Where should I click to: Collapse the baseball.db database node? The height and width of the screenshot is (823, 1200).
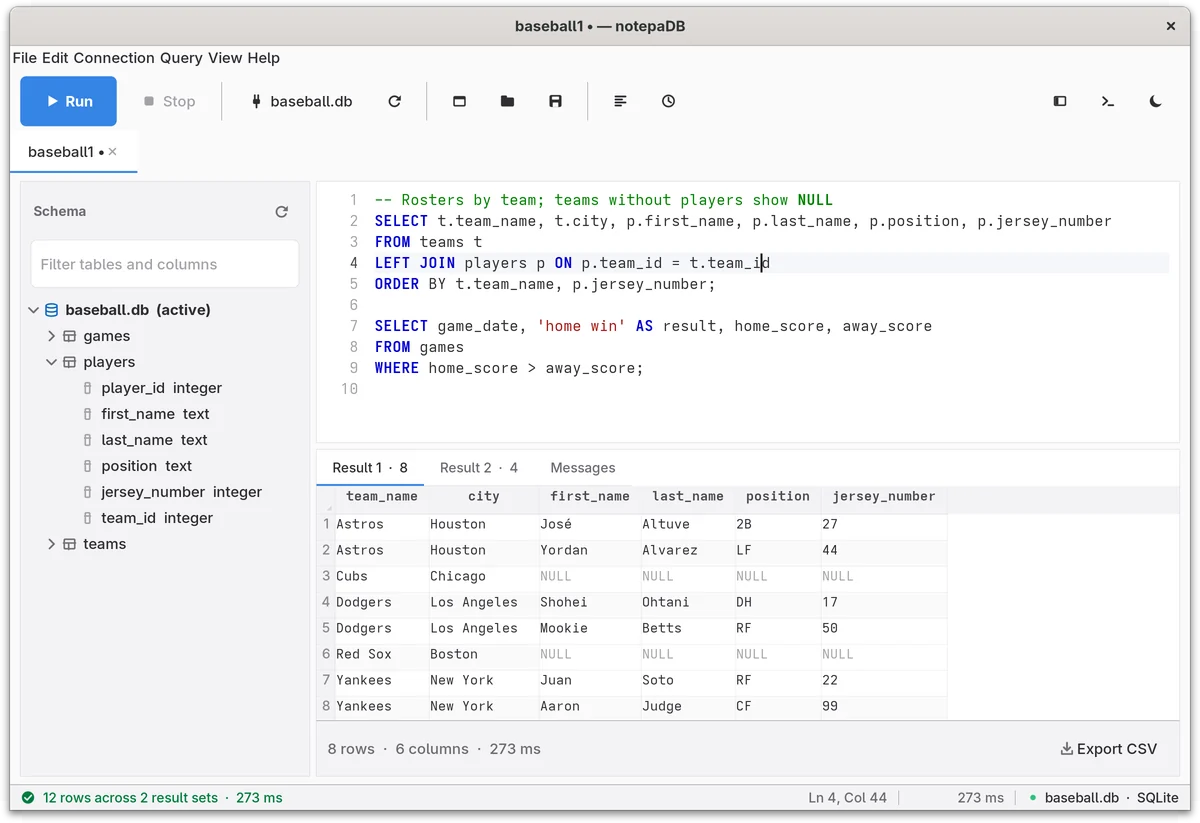(34, 310)
